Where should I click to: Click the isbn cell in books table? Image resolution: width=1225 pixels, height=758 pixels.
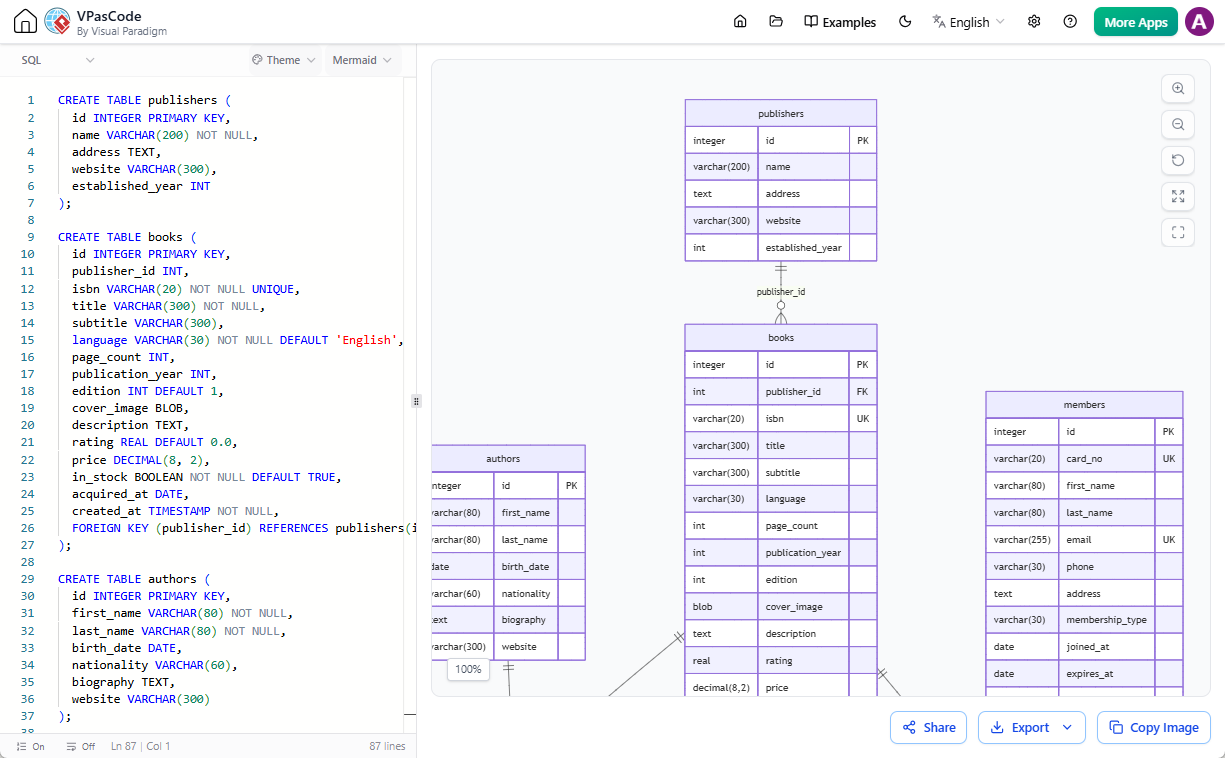click(804, 418)
